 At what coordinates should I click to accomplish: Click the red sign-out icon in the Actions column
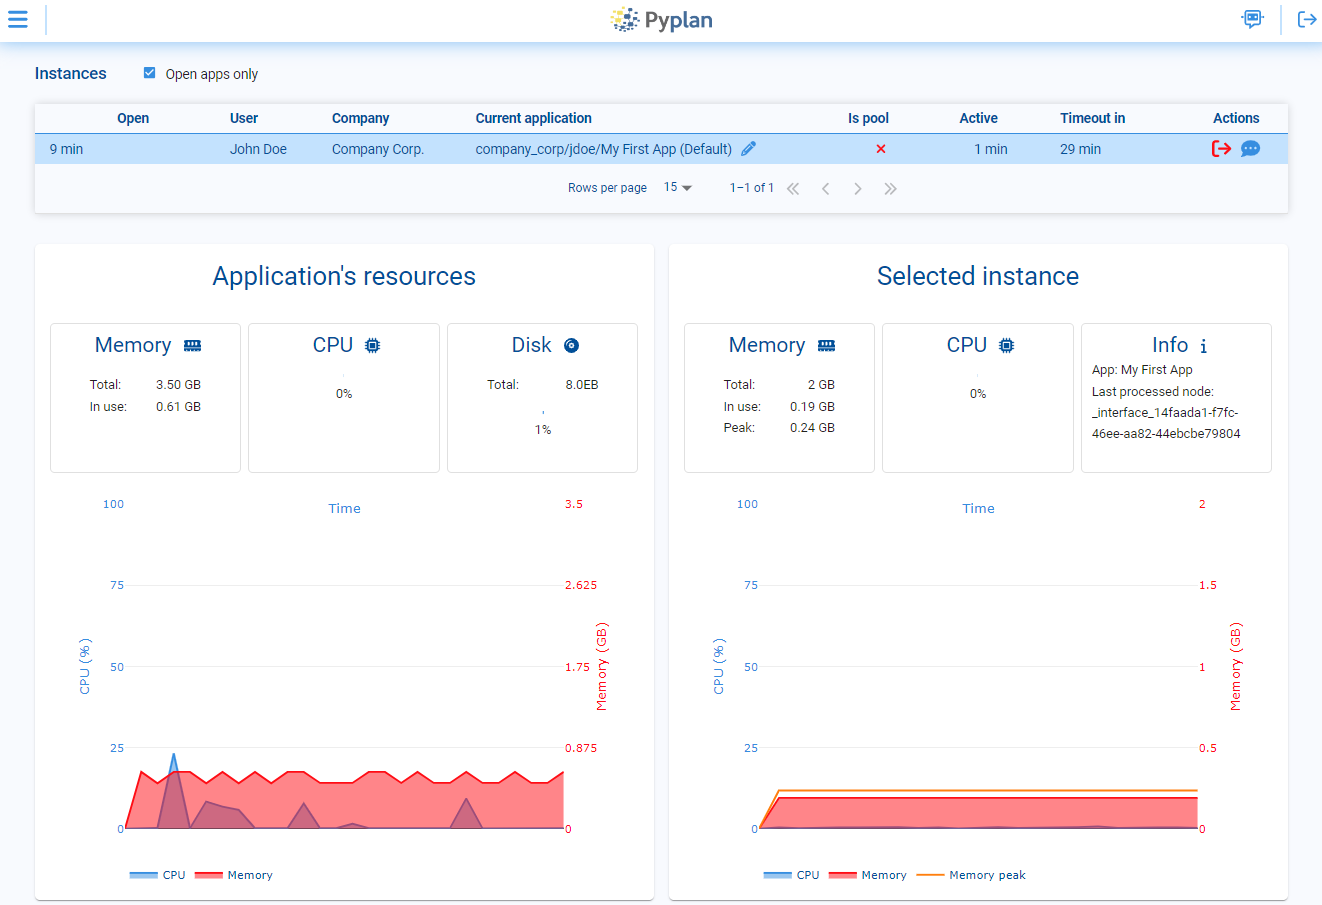coord(1221,148)
